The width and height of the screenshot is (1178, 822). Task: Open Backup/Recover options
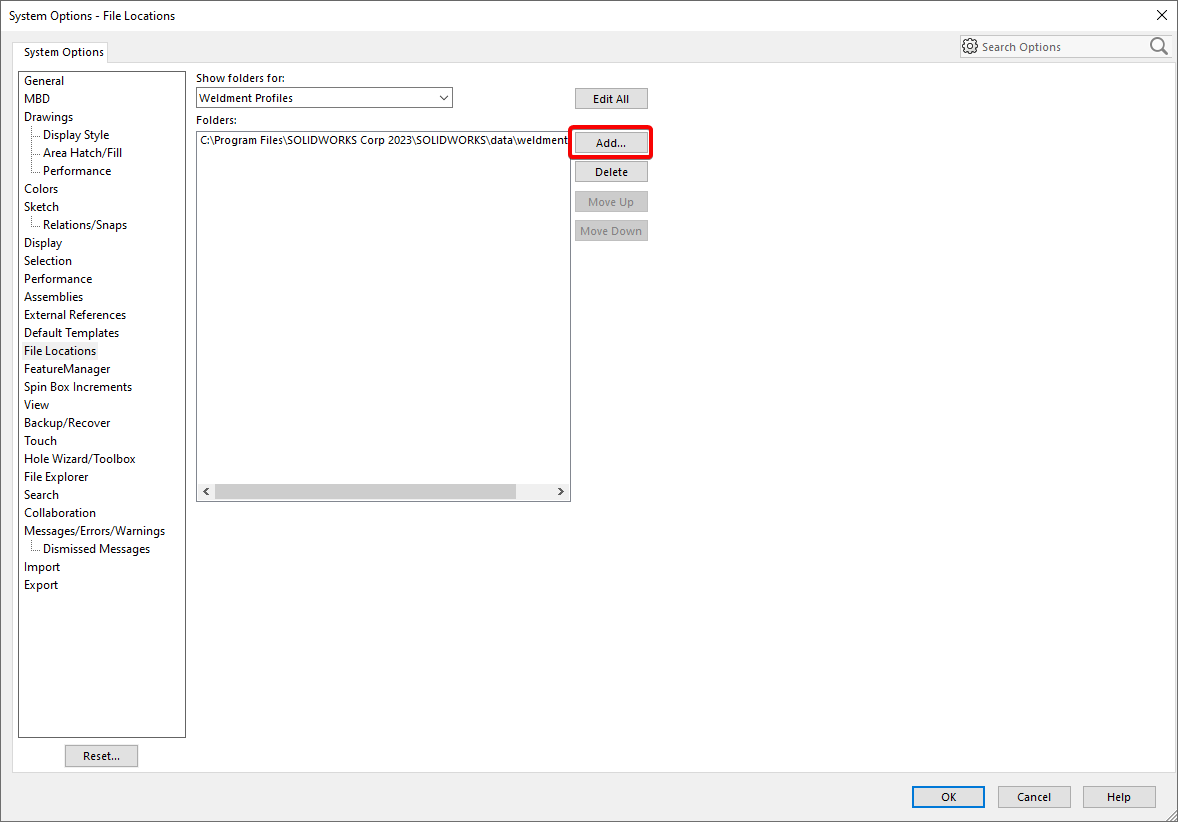click(67, 423)
